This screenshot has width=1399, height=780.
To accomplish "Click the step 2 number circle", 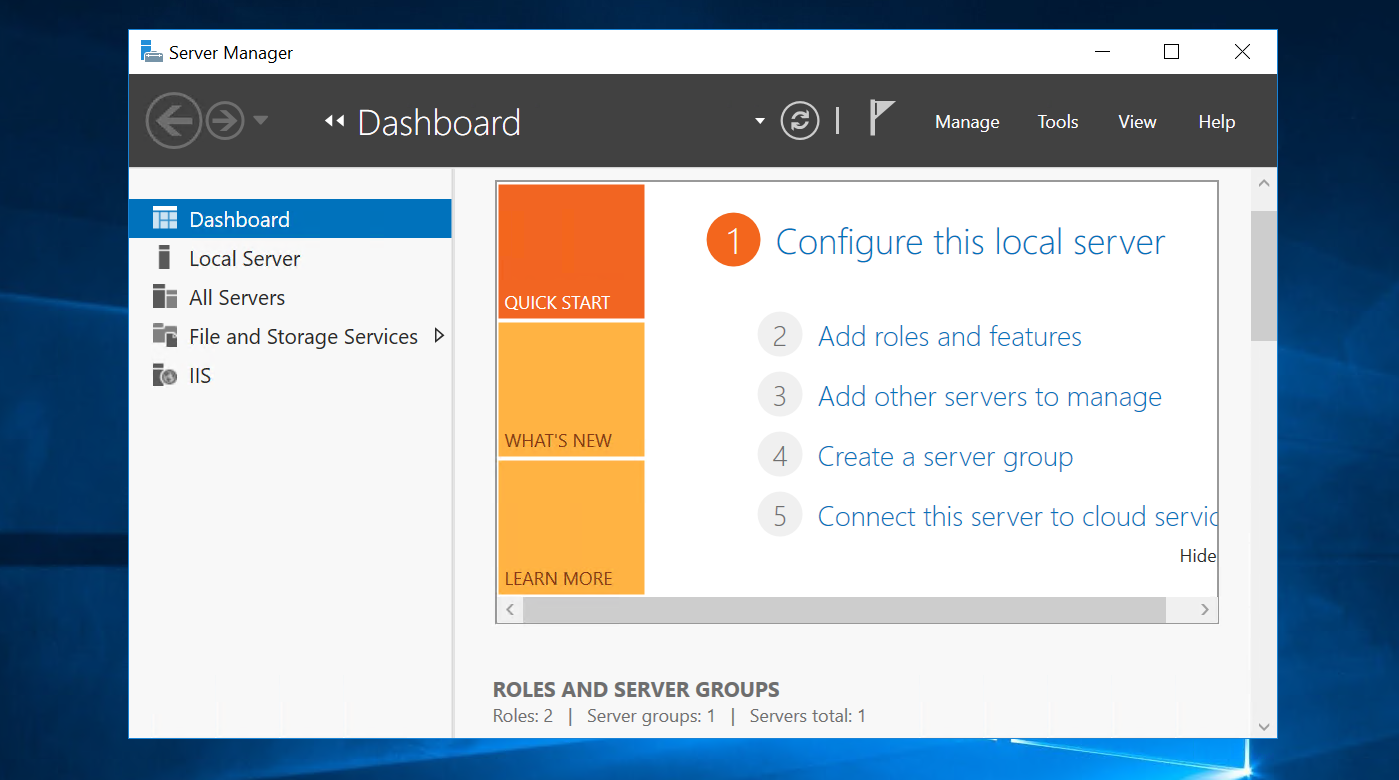I will click(780, 336).
